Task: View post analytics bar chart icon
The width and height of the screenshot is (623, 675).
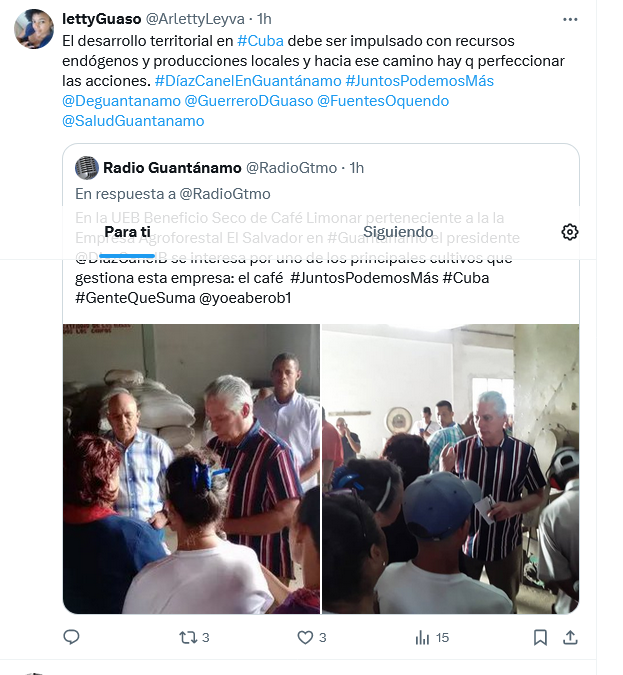Action: [x=422, y=637]
